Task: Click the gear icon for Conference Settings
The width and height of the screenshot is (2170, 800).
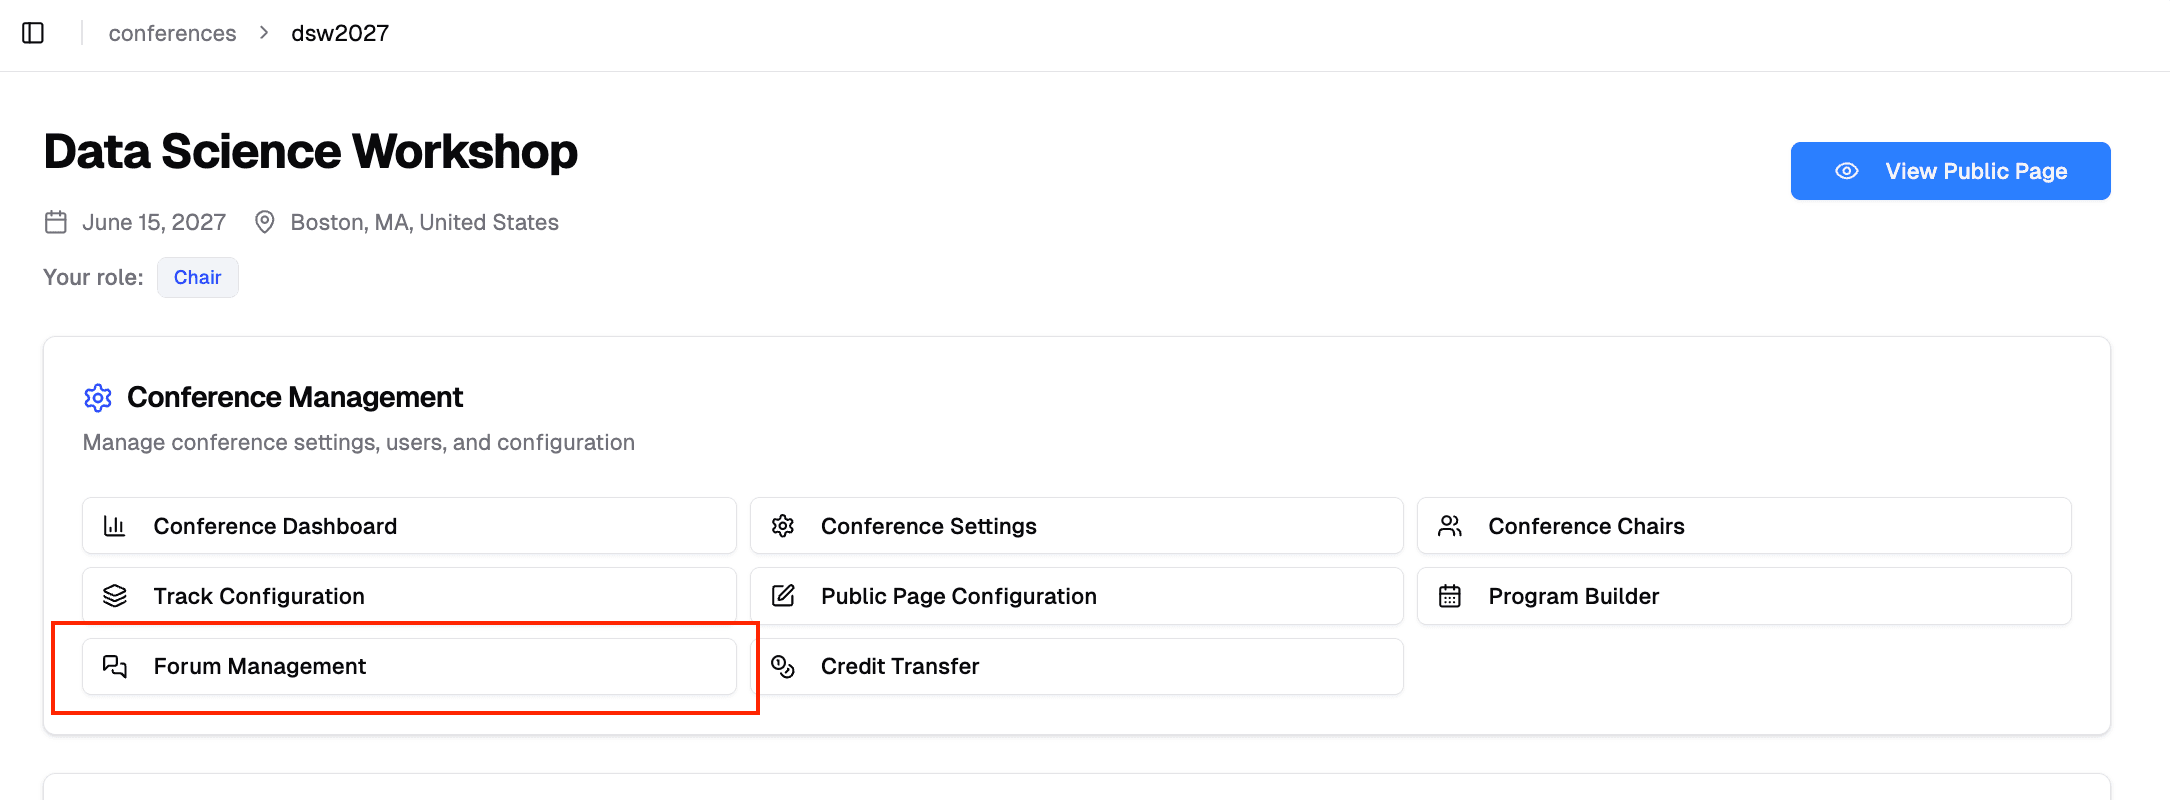Action: tap(783, 526)
